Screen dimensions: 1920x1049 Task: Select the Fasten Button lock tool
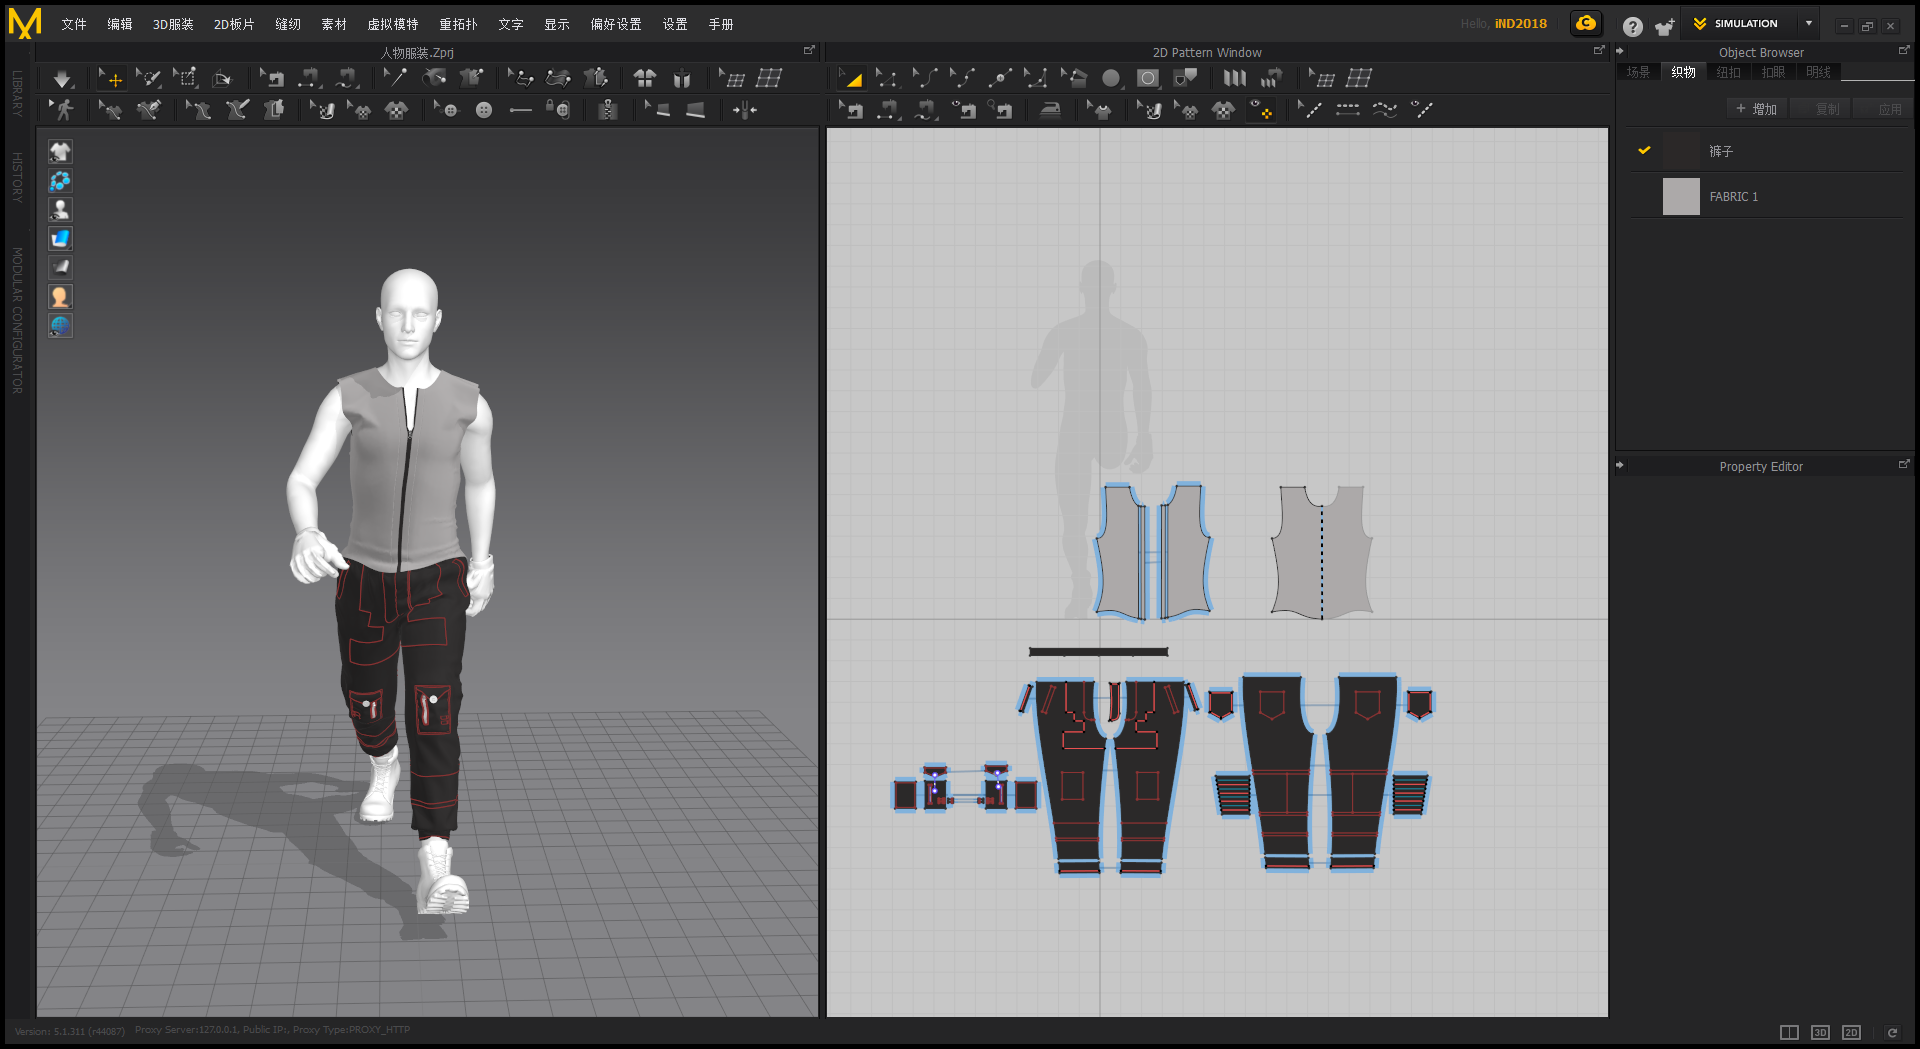558,110
